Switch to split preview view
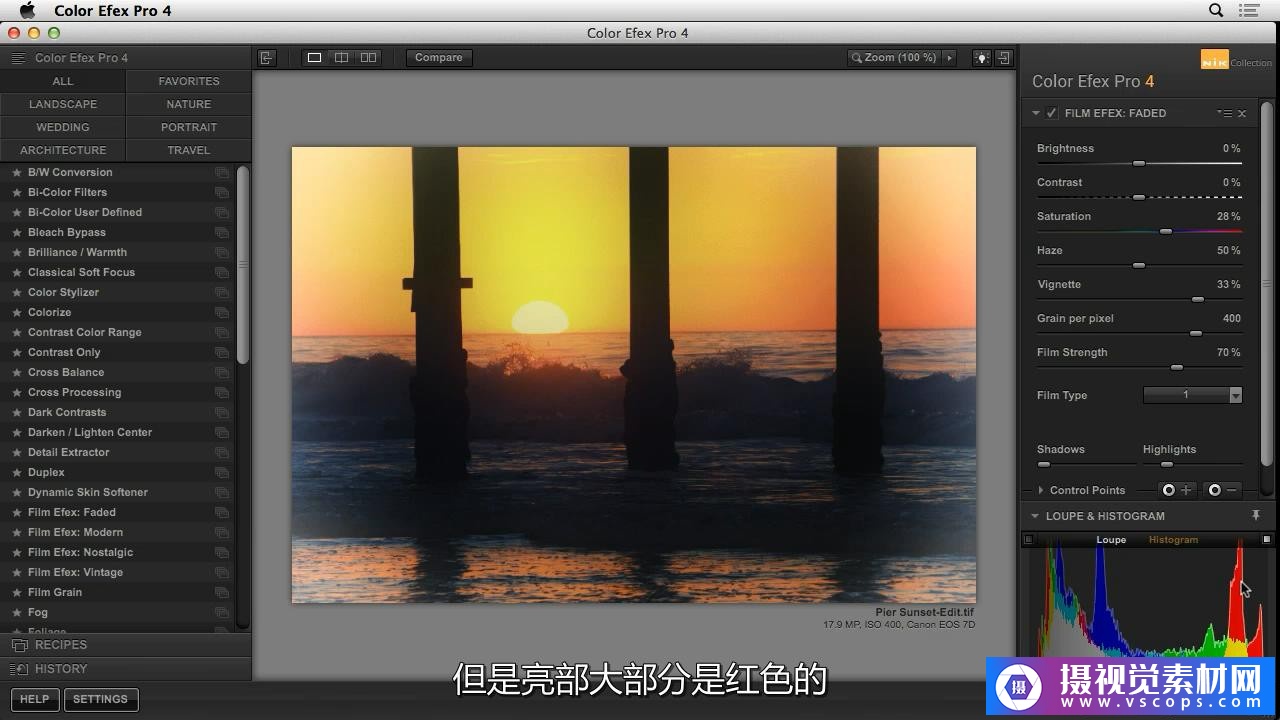Viewport: 1280px width, 720px height. (x=341, y=58)
